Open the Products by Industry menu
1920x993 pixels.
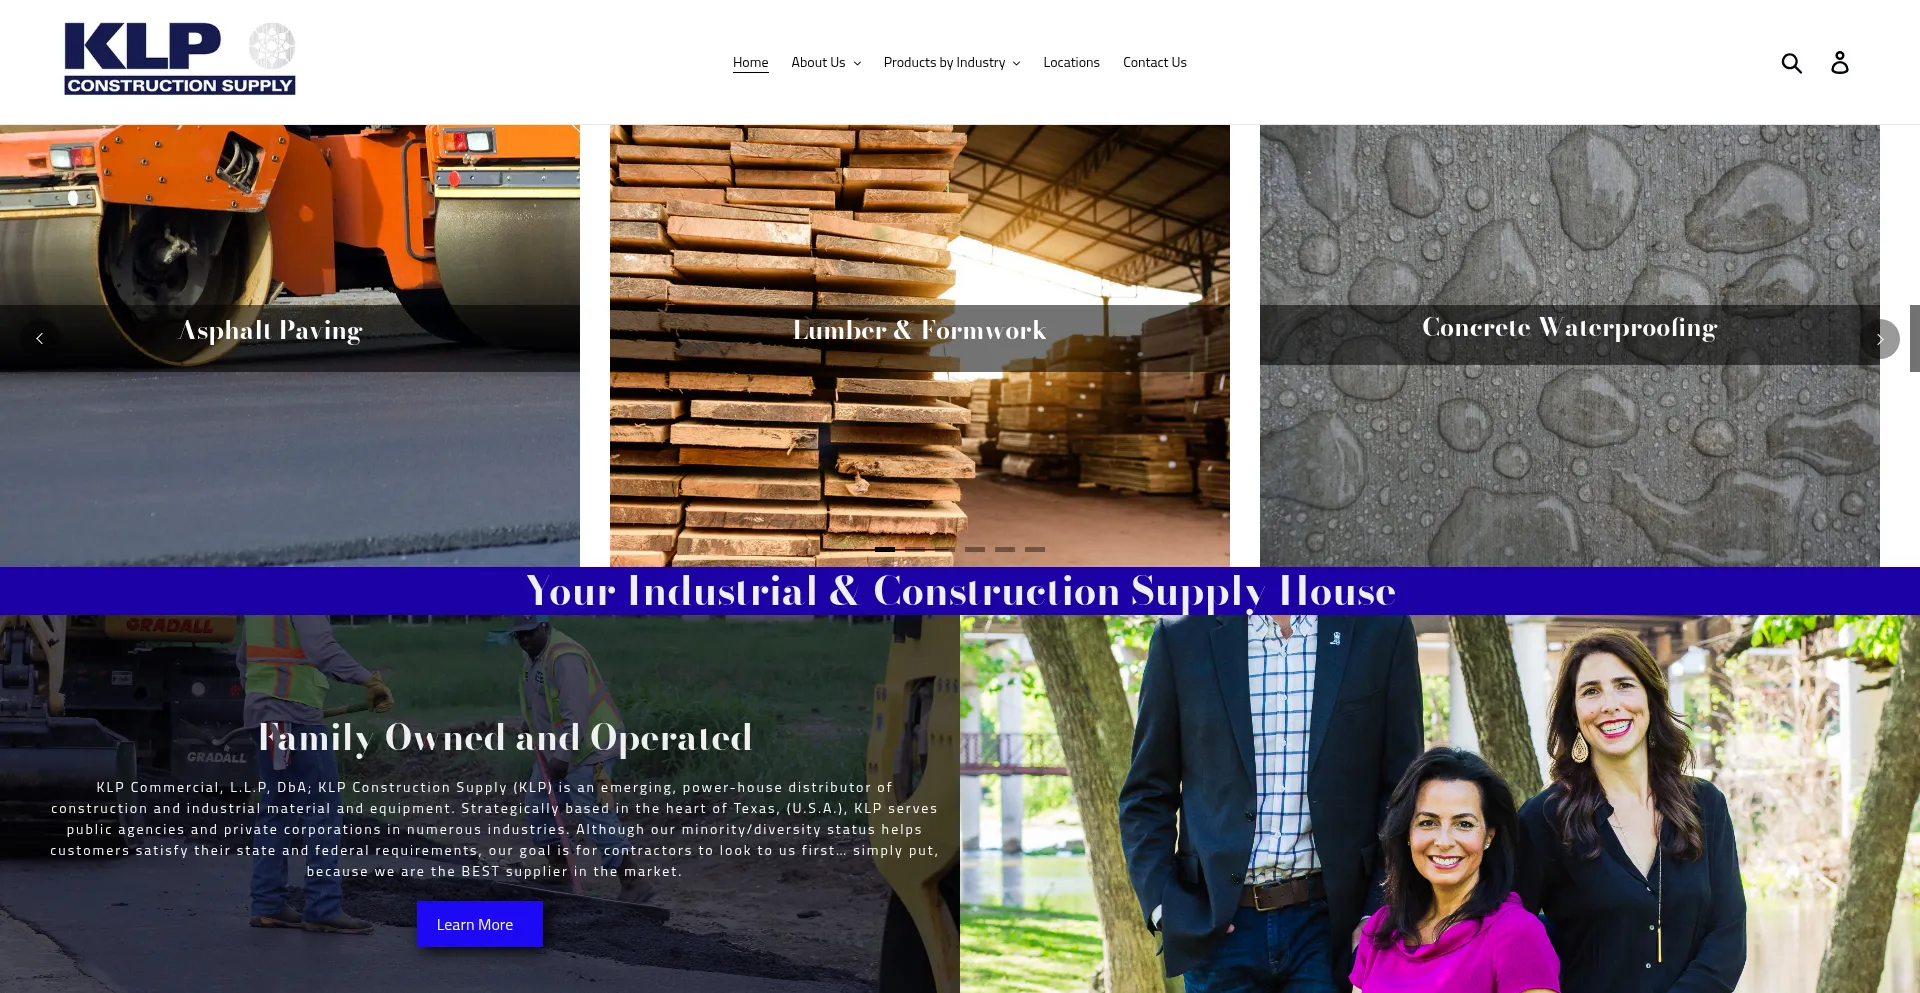click(x=952, y=63)
